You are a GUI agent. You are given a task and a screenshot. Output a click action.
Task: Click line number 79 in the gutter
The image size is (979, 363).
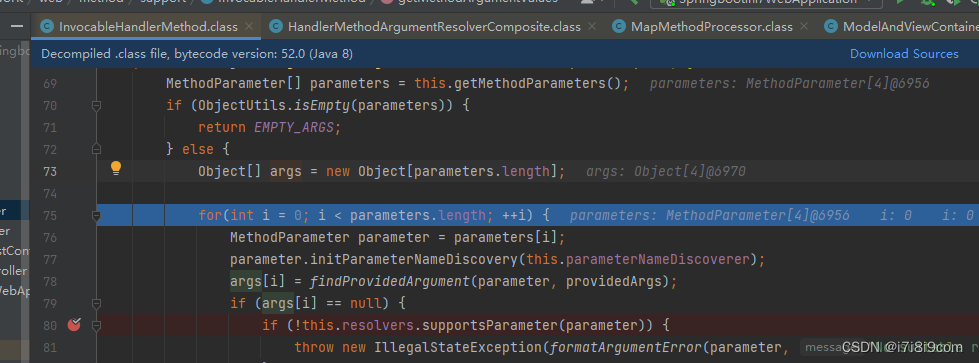[49, 304]
